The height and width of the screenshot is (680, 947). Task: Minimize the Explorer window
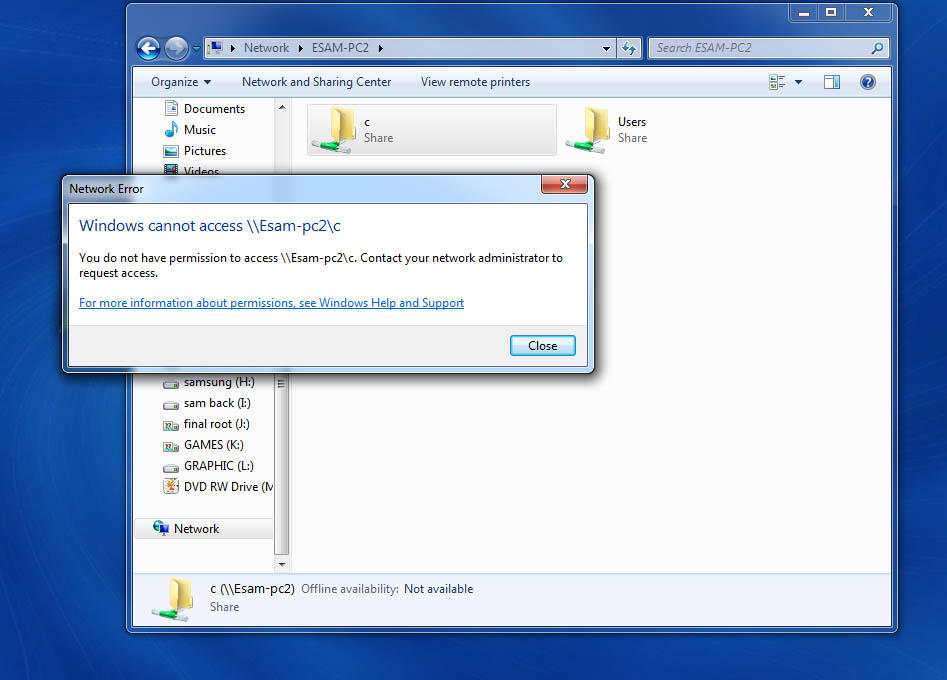tap(803, 13)
